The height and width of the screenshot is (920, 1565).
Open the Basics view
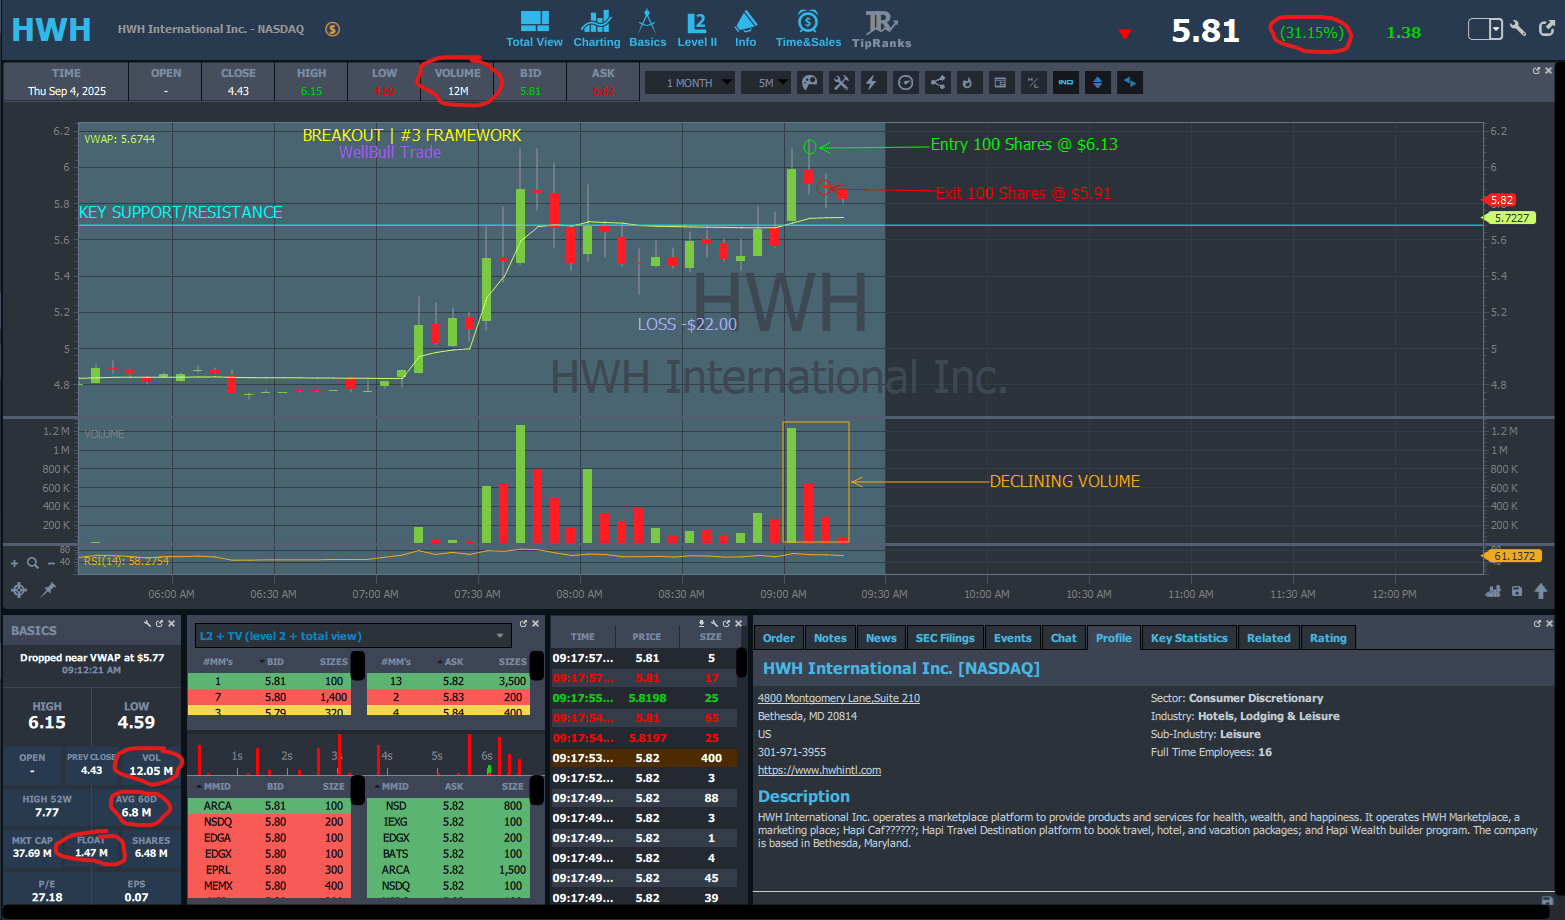click(647, 28)
